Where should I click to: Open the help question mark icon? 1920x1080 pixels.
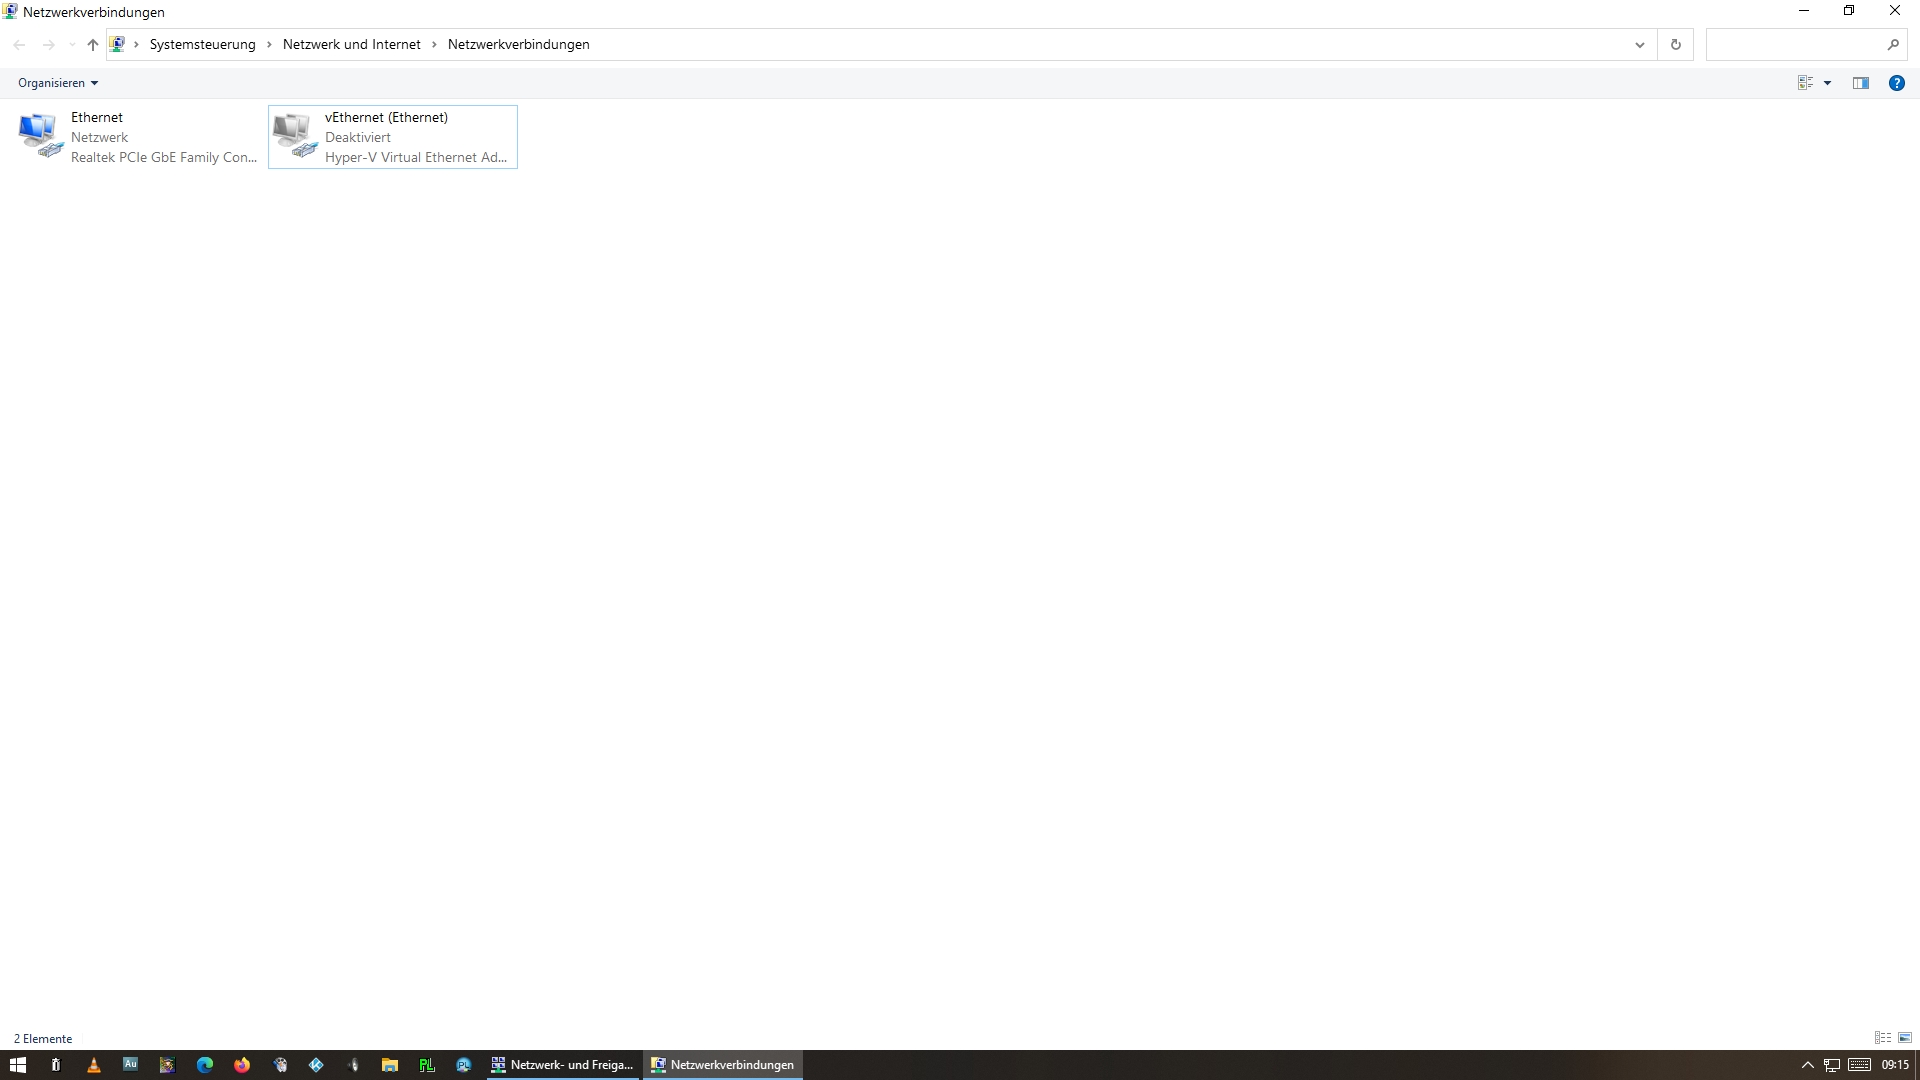[1896, 83]
